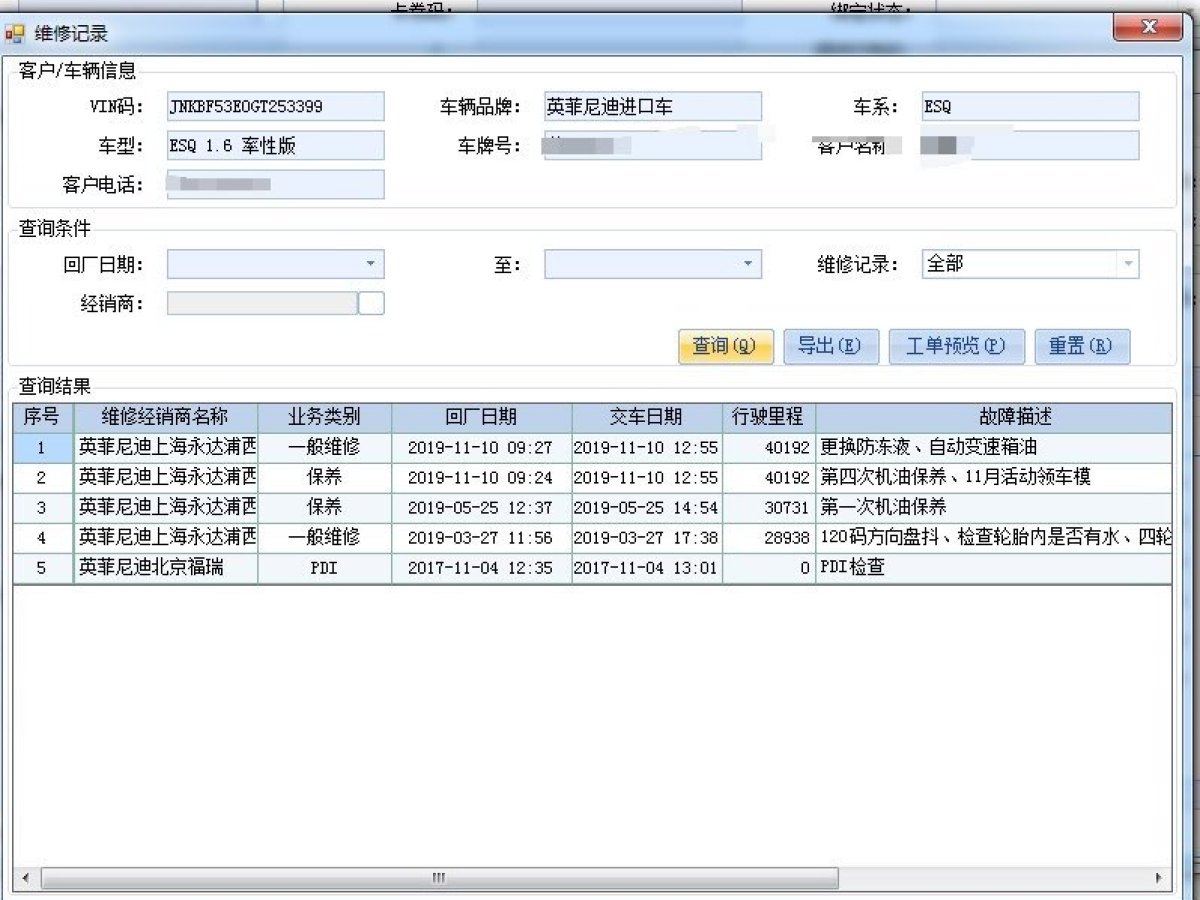Click the VIN码 input field
The height and width of the screenshot is (900, 1200).
[x=275, y=107]
